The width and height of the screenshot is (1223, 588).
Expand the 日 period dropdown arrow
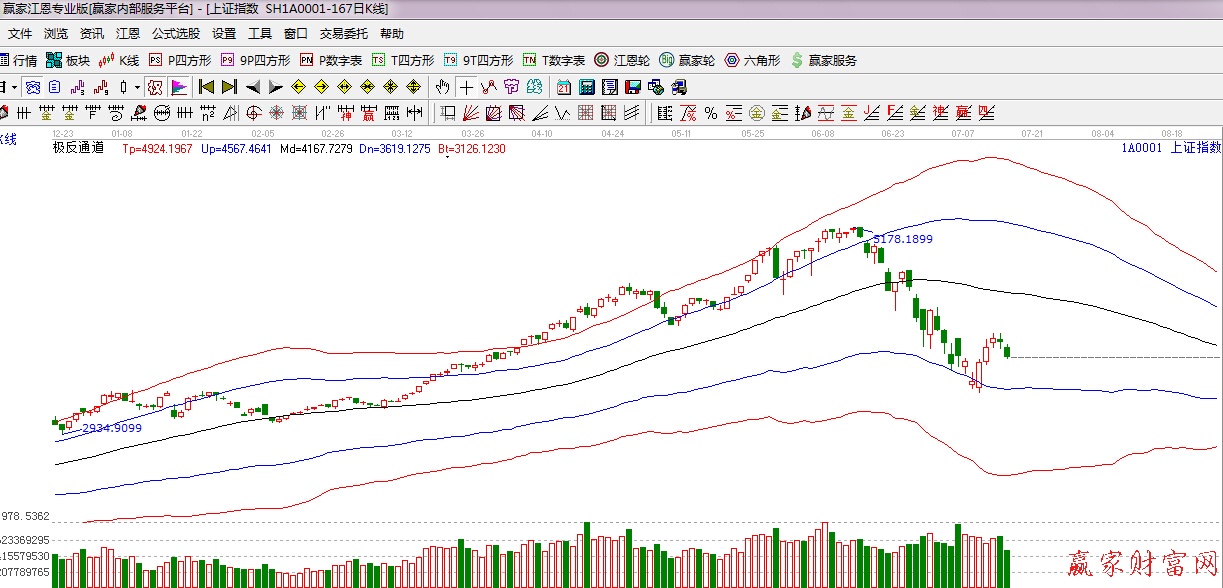[x=14, y=86]
